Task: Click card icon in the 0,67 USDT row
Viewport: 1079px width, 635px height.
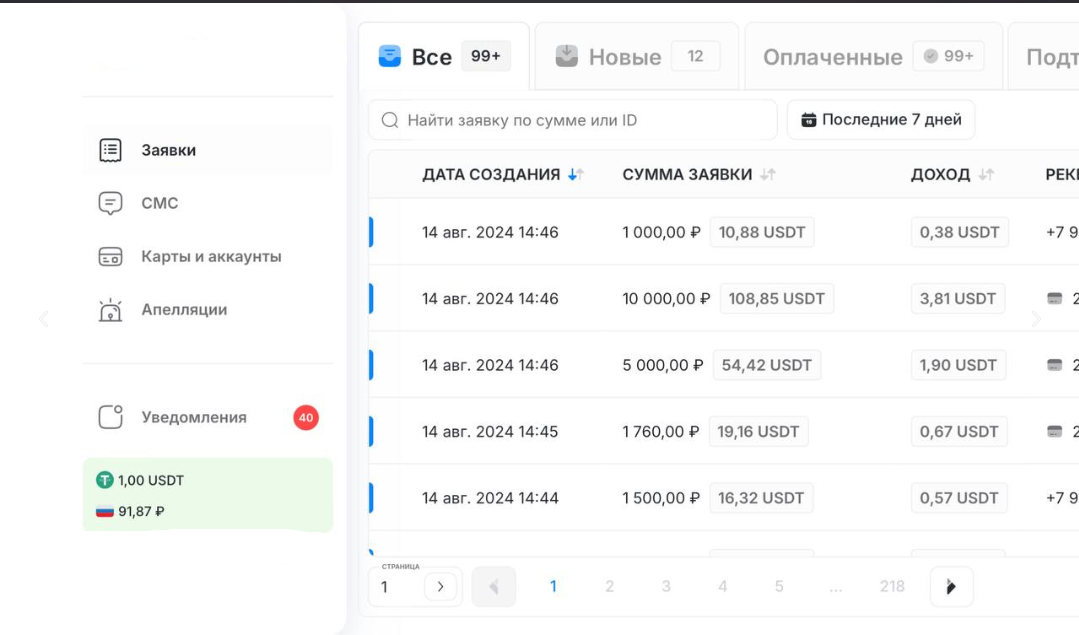Action: tap(1054, 431)
